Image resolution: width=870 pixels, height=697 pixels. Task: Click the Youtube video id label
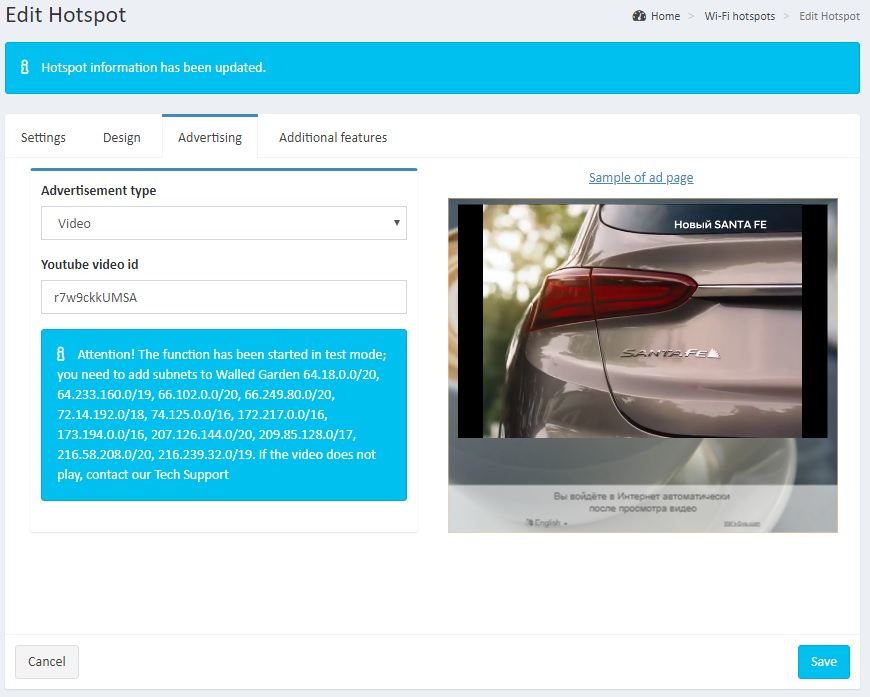pyautogui.click(x=90, y=264)
